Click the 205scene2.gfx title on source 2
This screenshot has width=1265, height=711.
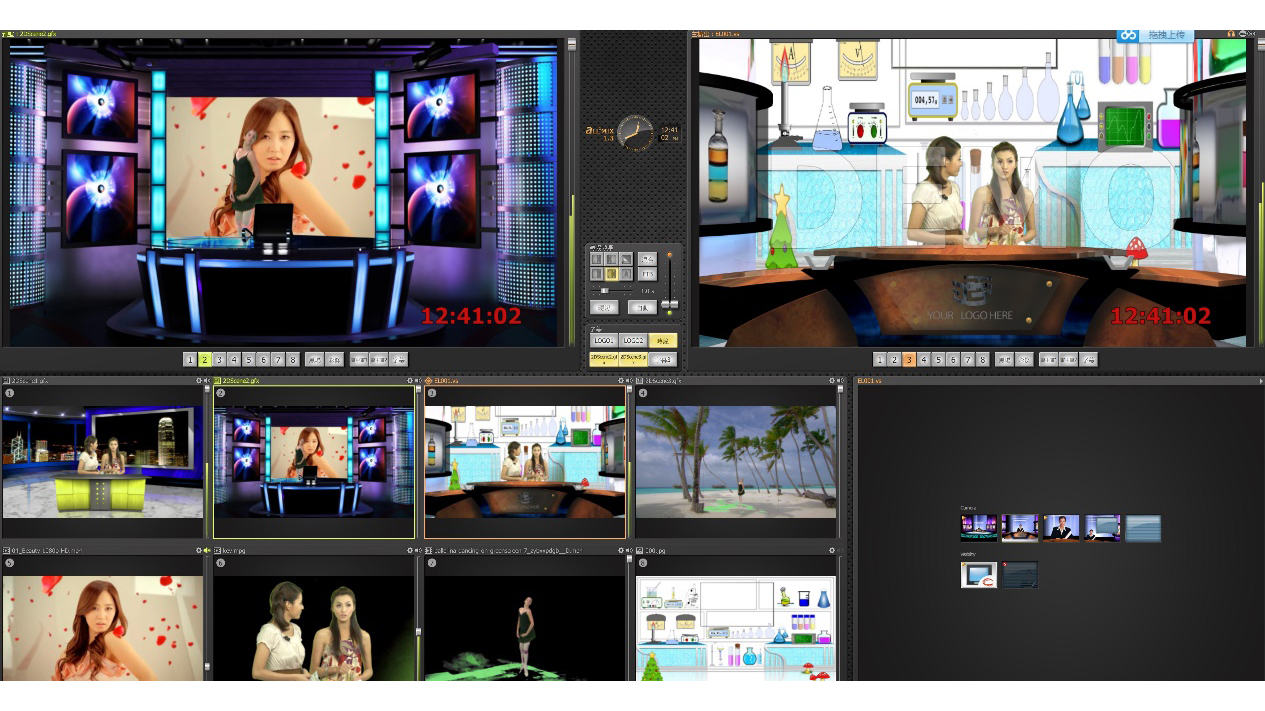[x=239, y=381]
